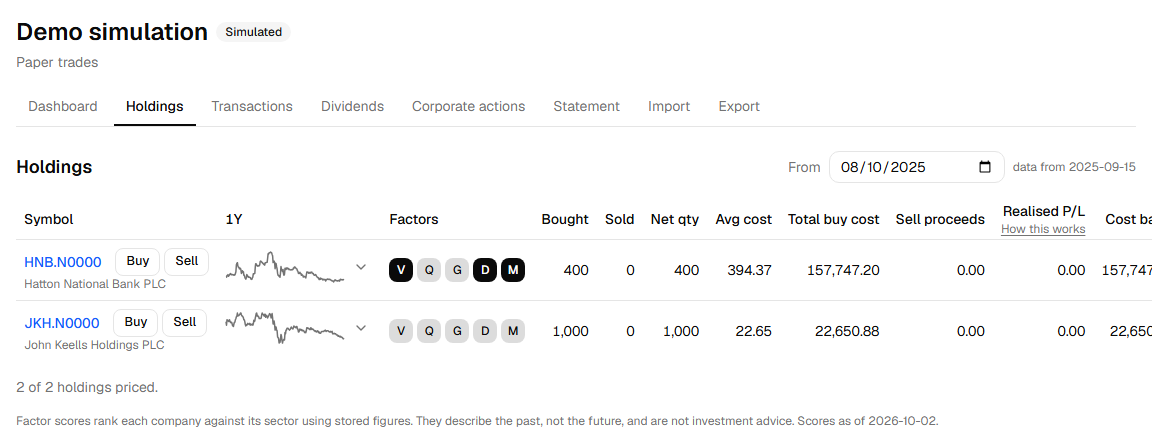Click the Net qty column header

(x=674, y=220)
